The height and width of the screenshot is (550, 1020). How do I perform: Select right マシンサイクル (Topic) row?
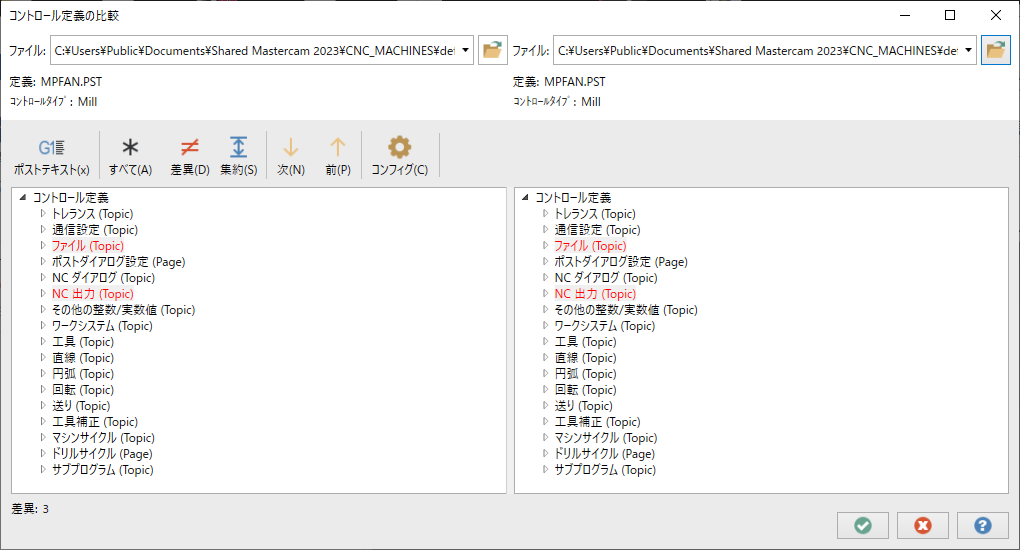pos(606,438)
